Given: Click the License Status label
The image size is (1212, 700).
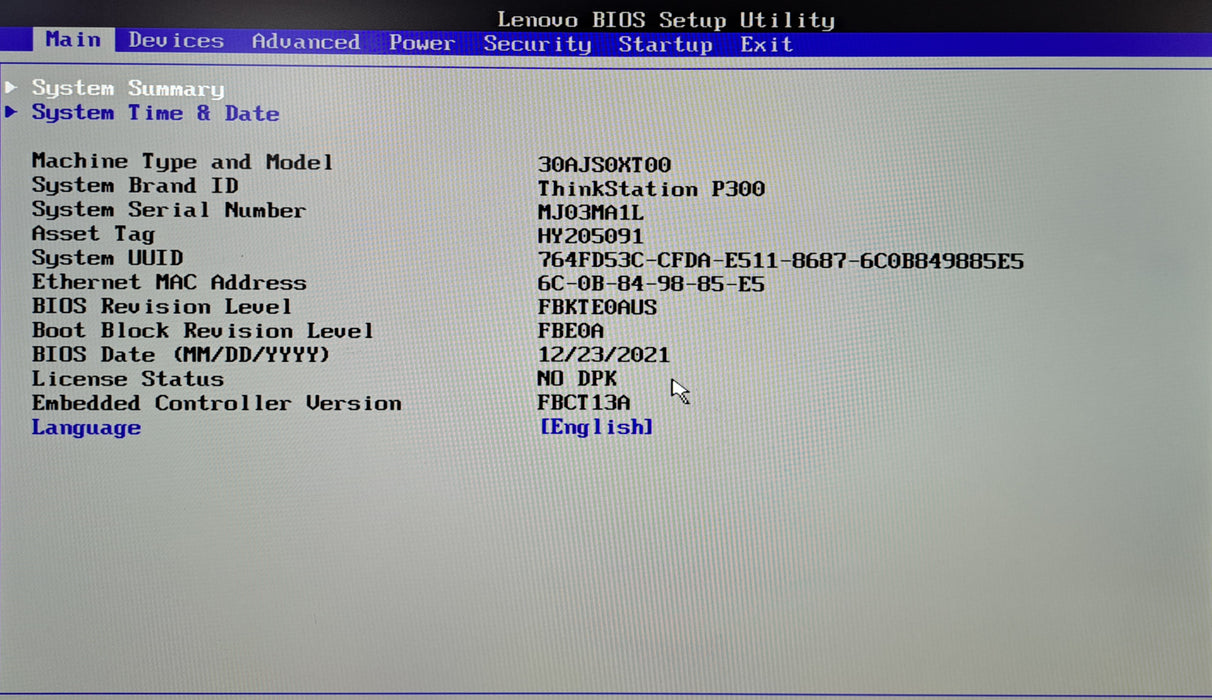Looking at the screenshot, I should point(128,379).
